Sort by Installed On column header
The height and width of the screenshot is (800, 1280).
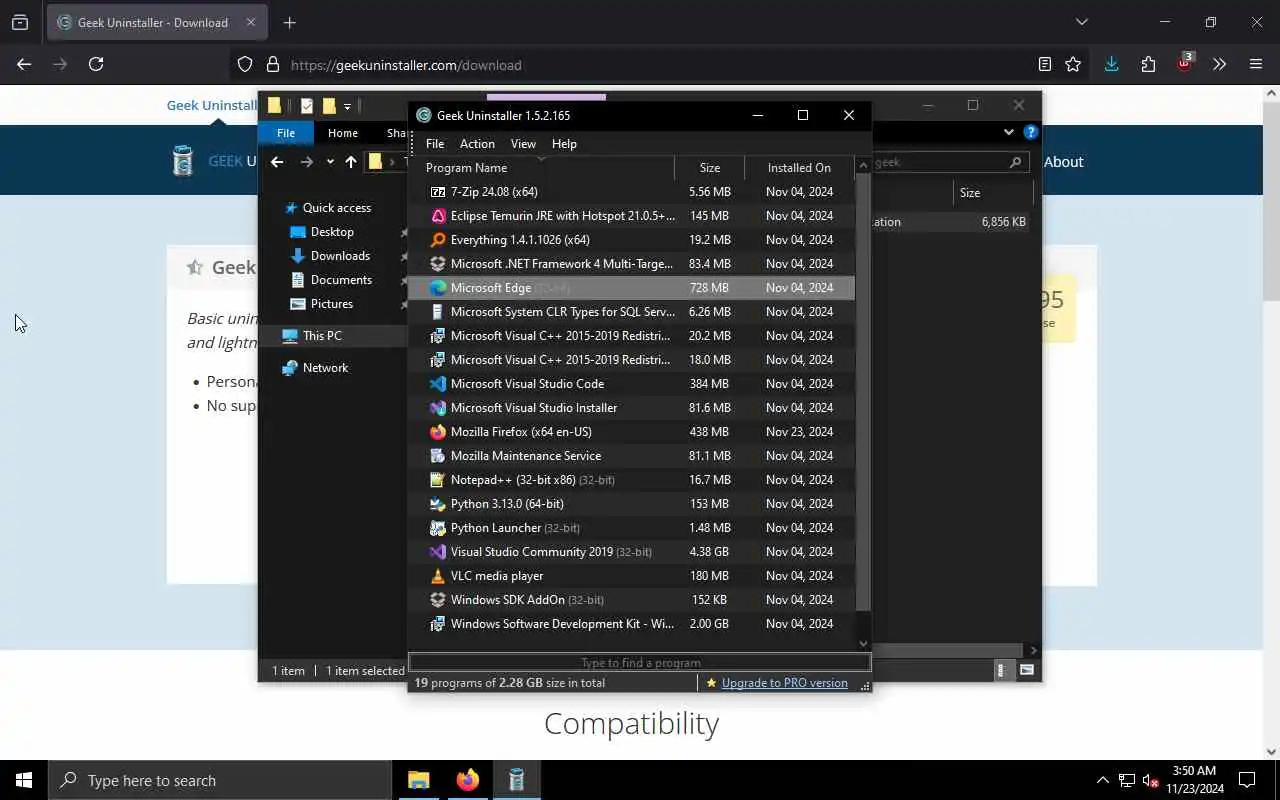[799, 167]
